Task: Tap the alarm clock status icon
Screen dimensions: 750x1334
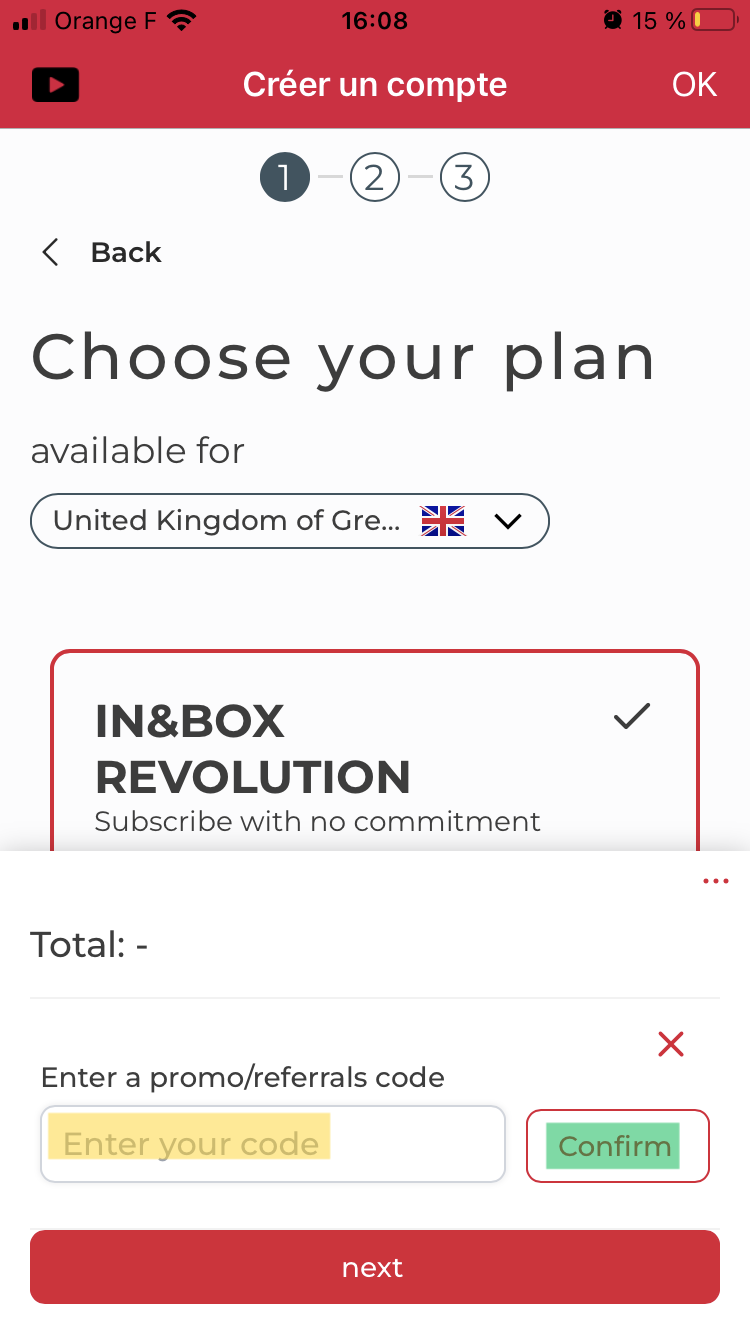Action: [612, 20]
